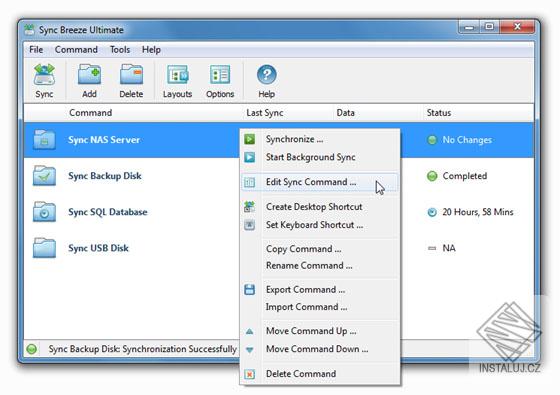Click the Command column header
560x395 pixels.
(x=91, y=113)
